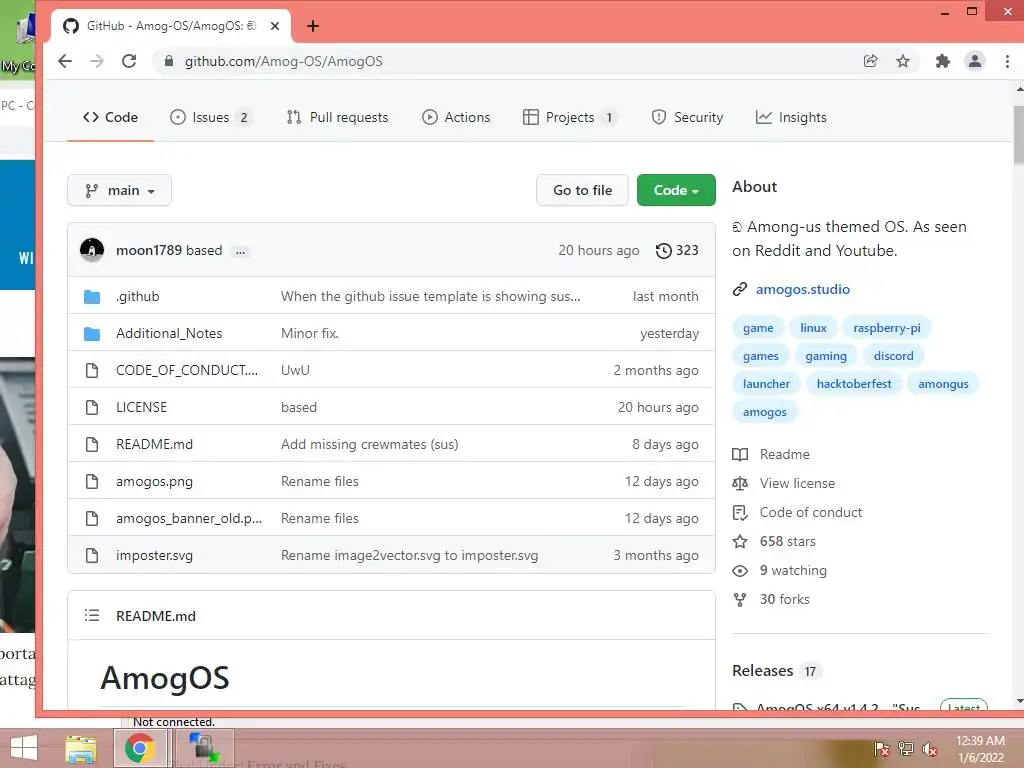This screenshot has height=768, width=1024.
Task: Click the browser forward arrow
Action: click(97, 61)
